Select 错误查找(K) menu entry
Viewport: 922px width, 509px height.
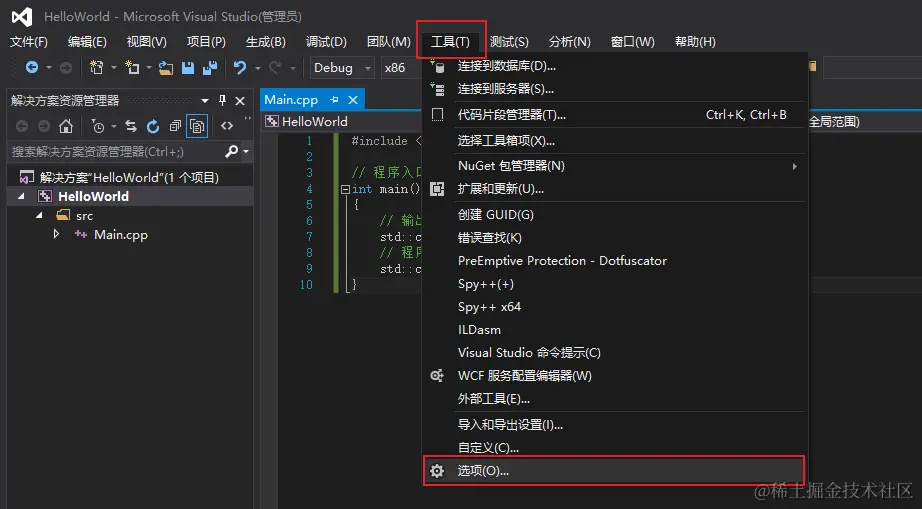coord(613,237)
